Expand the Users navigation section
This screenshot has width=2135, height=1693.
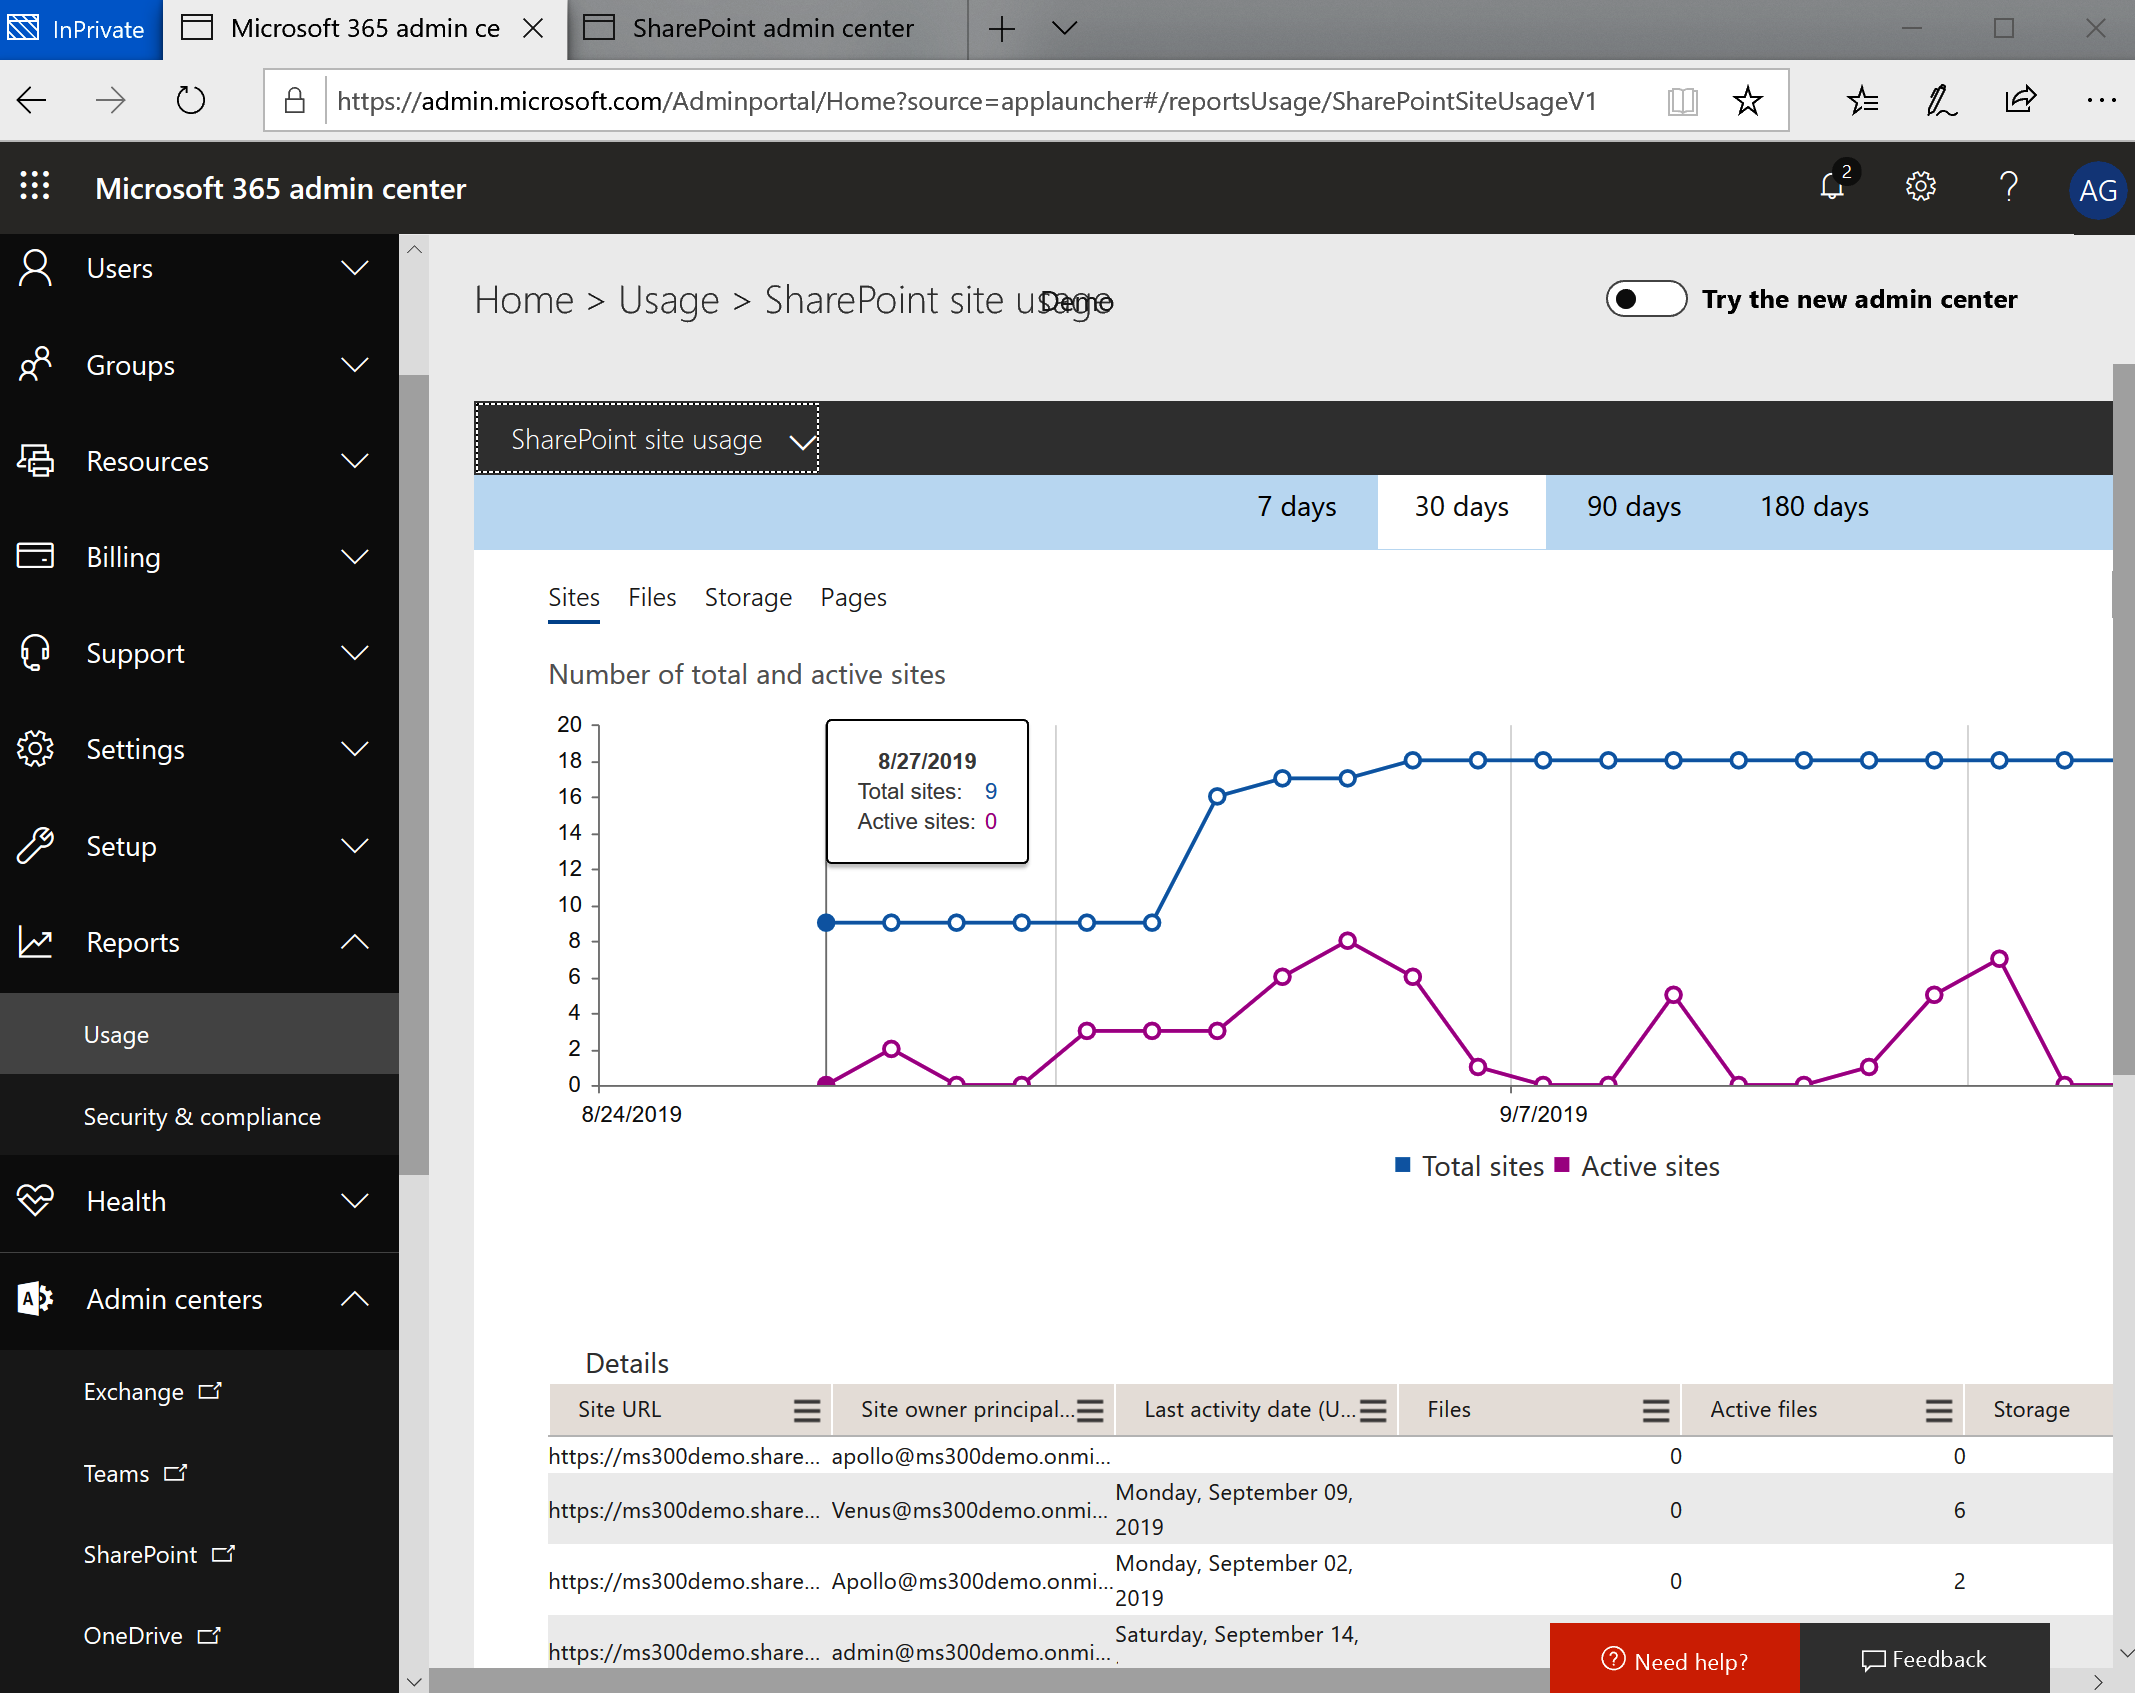[200, 268]
